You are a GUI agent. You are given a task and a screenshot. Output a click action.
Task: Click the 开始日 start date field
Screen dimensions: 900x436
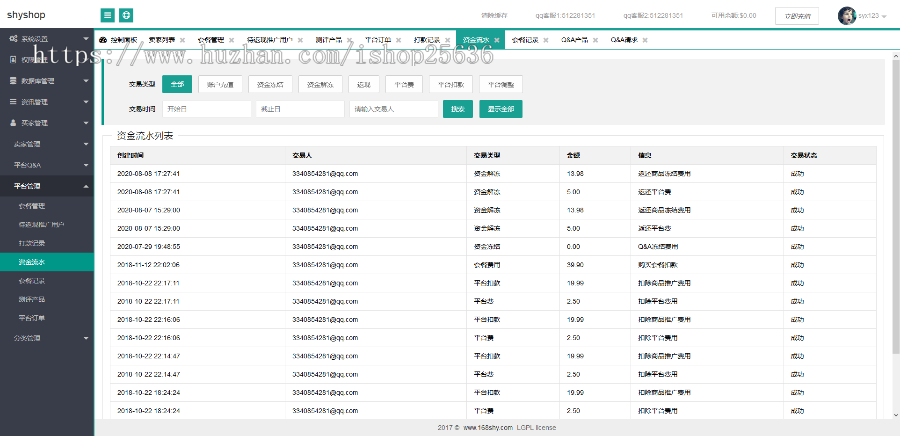pyautogui.click(x=206, y=109)
